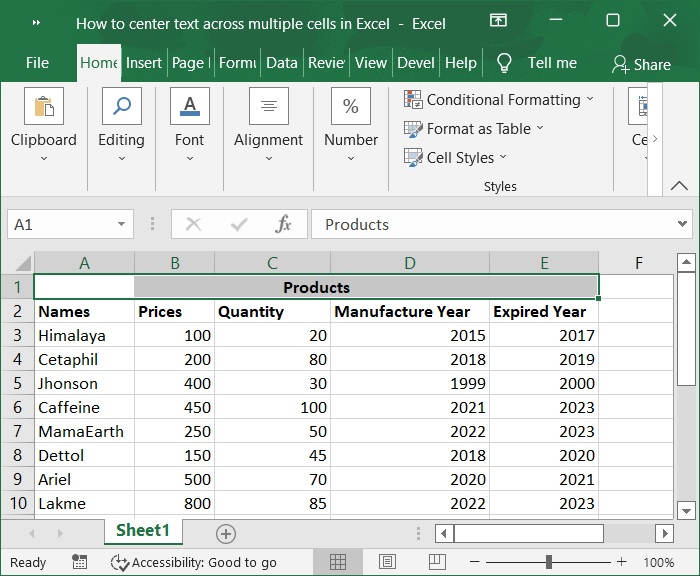Add a new sheet with plus icon

coord(226,533)
